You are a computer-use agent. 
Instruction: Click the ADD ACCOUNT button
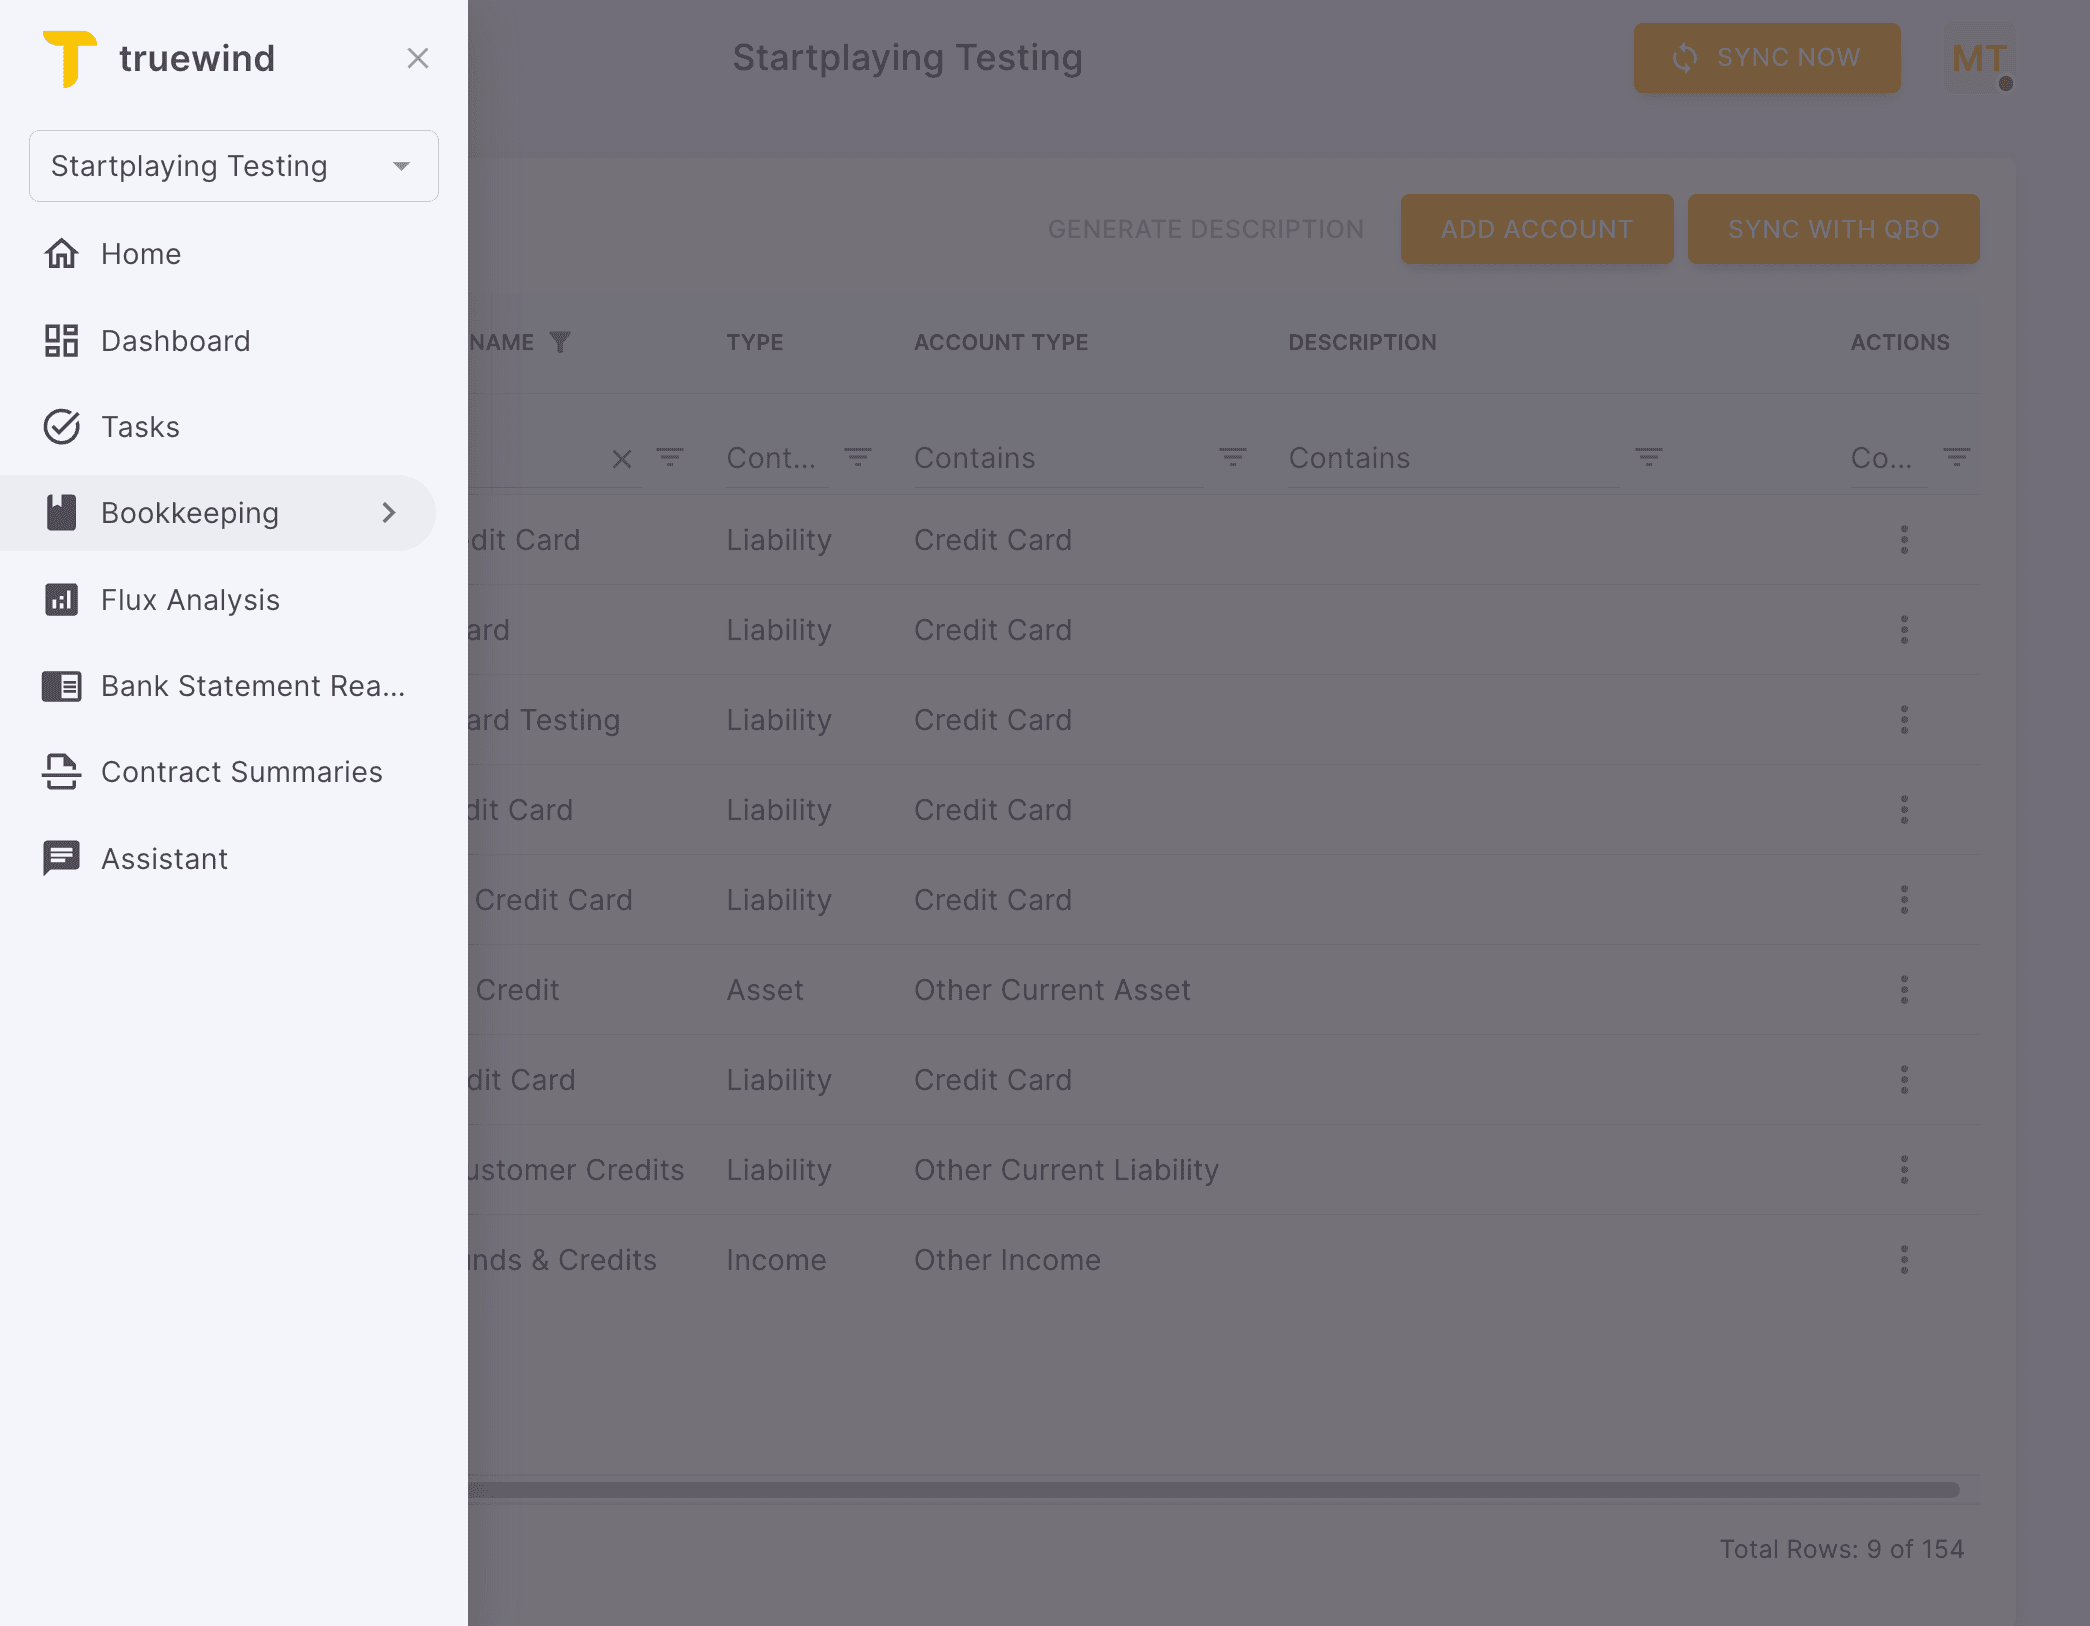tap(1537, 229)
